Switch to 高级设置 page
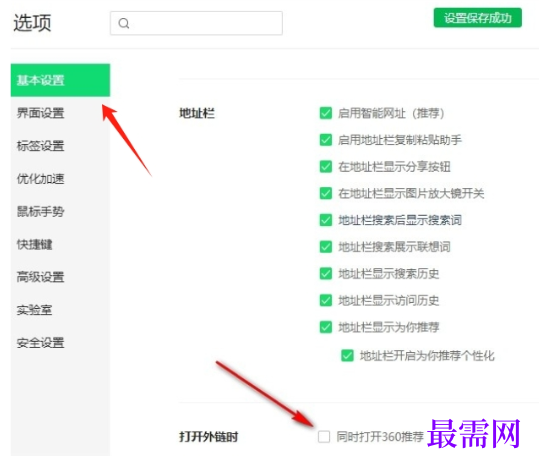 pos(41,277)
